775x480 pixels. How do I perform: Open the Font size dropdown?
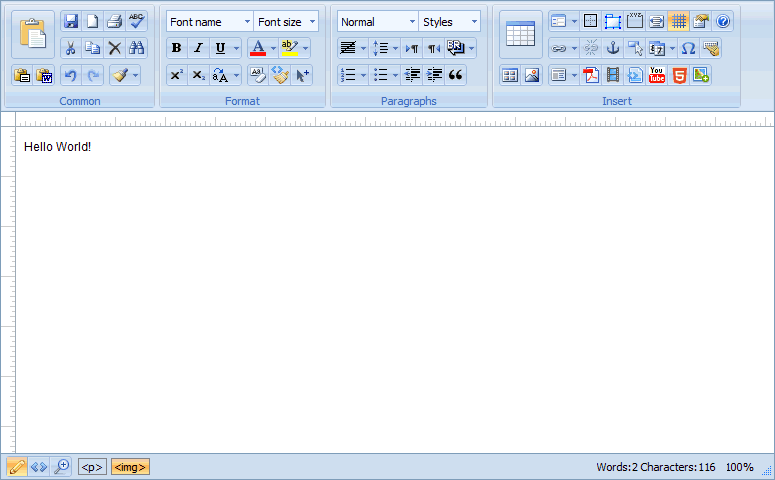point(286,22)
